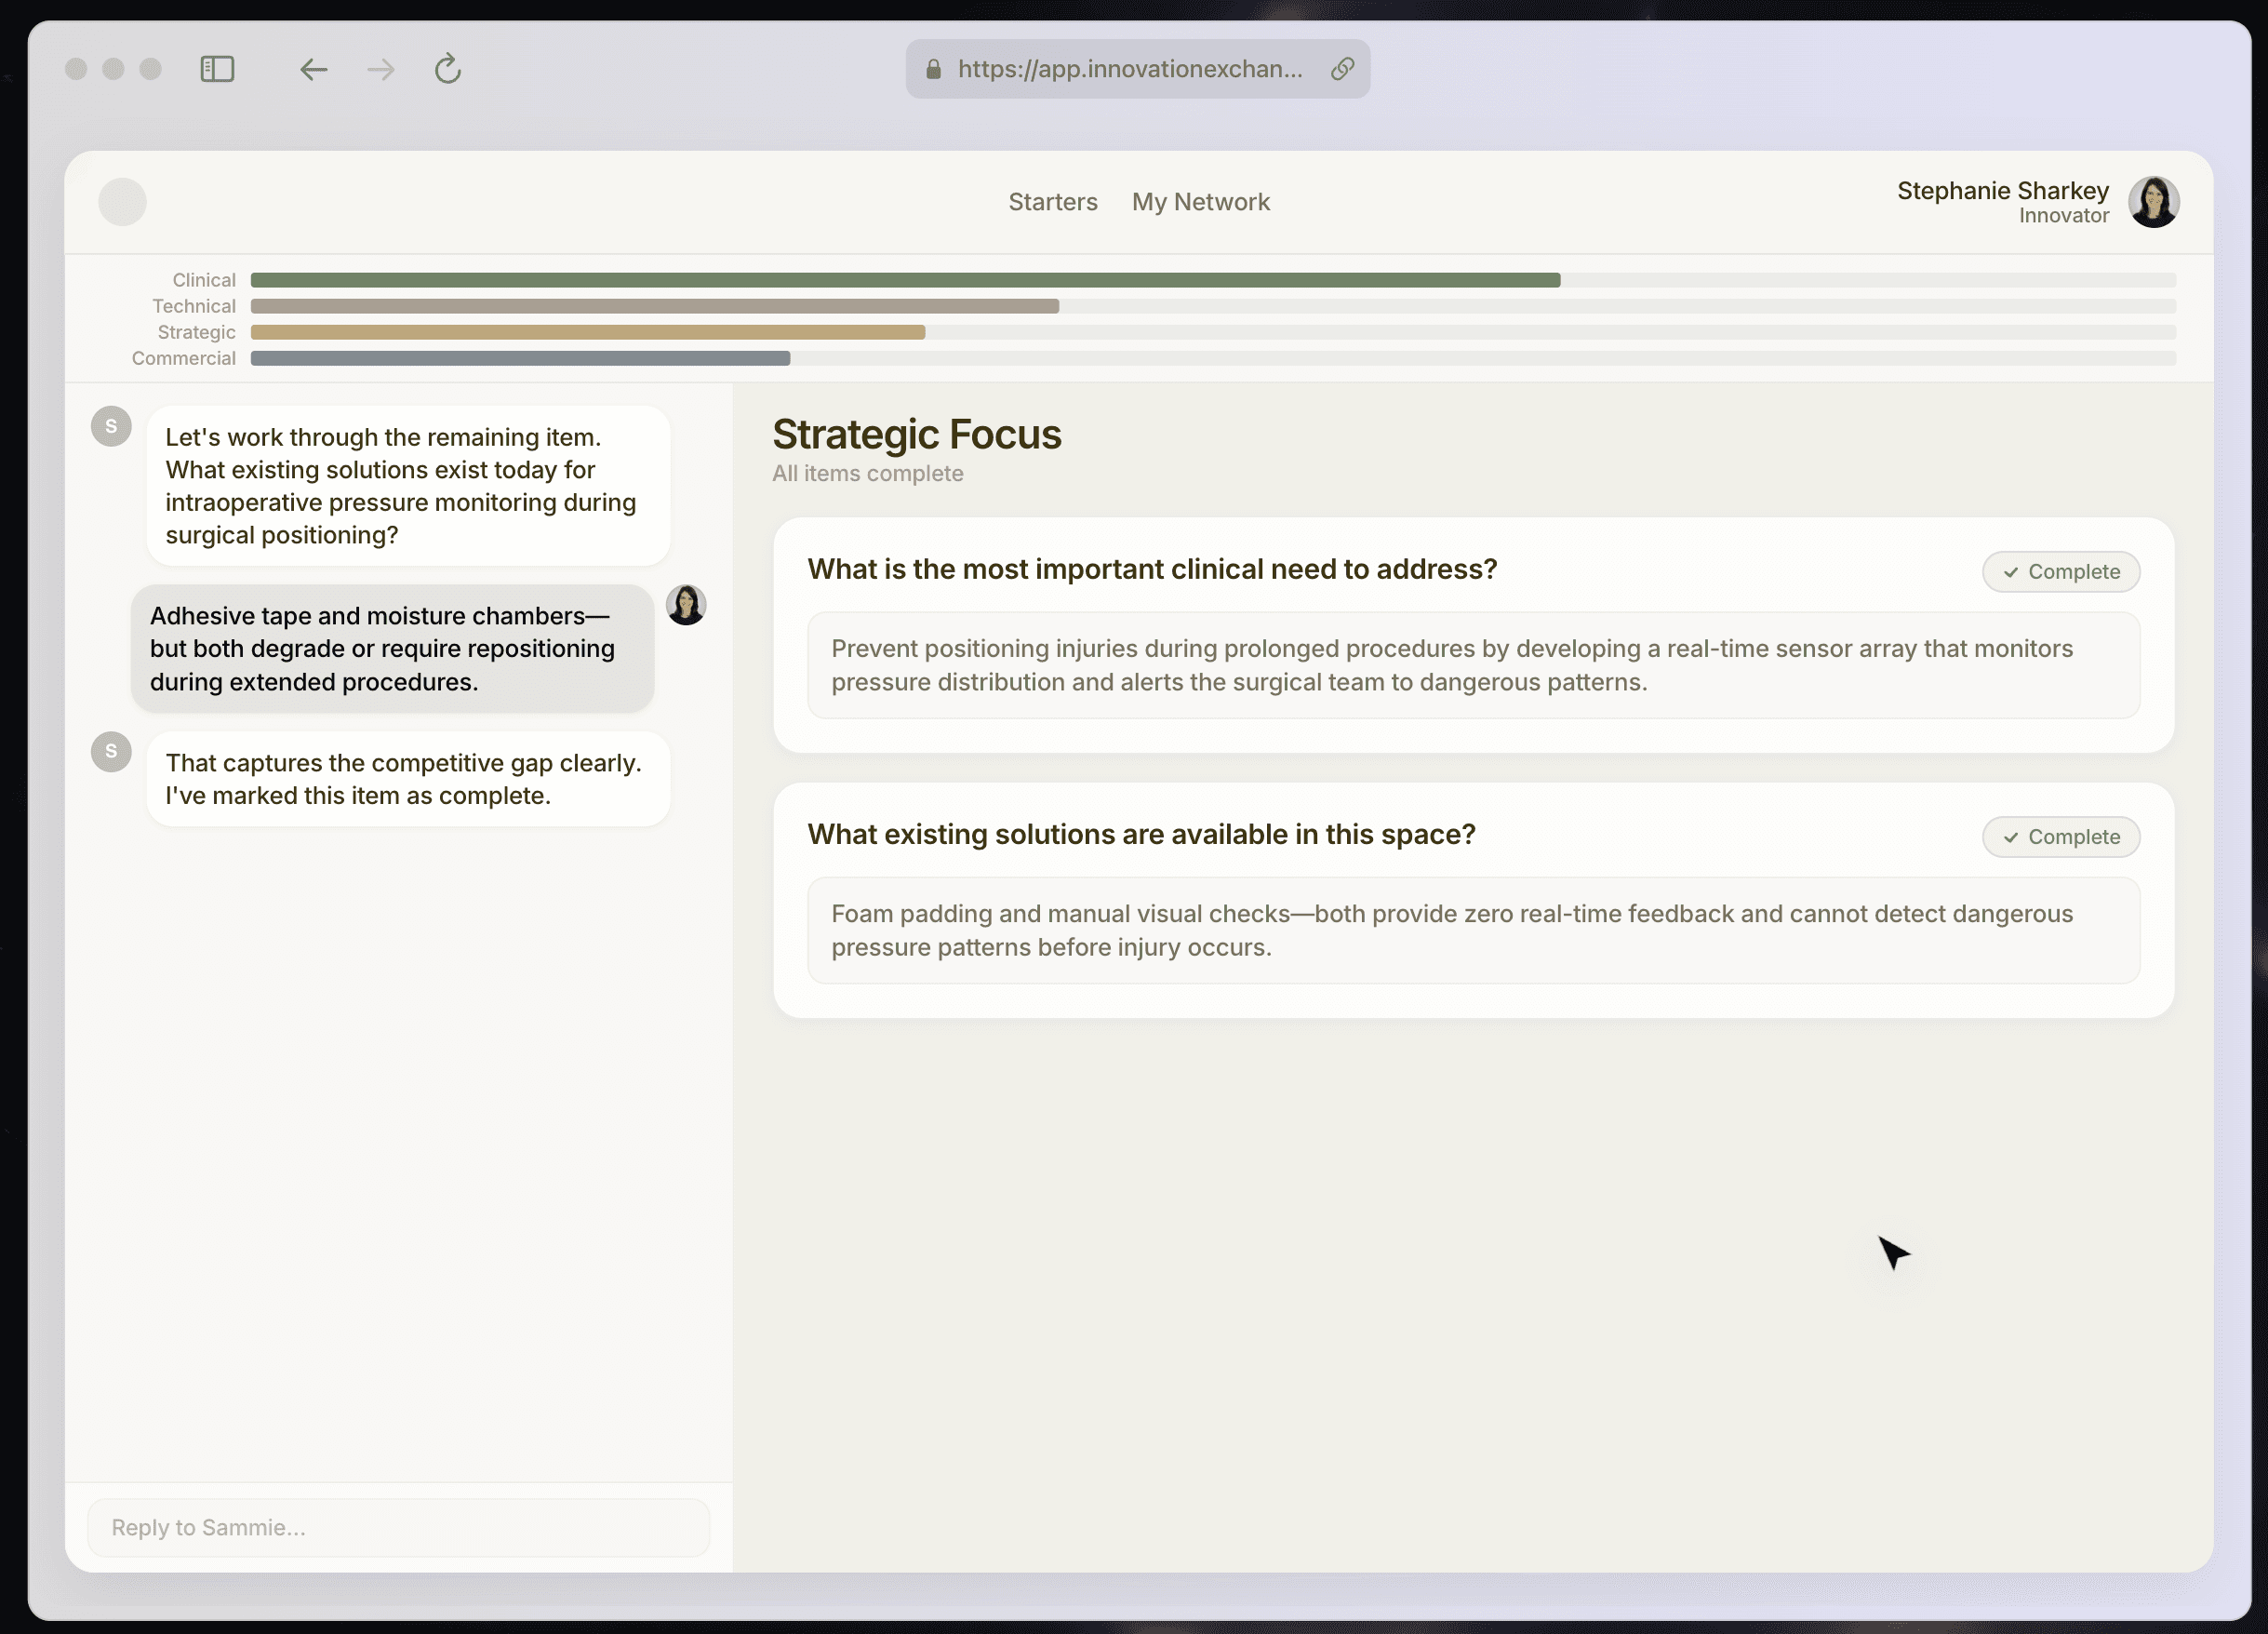This screenshot has height=1634, width=2268.
Task: Click the browser sidebar toggle icon
Action: [x=217, y=69]
